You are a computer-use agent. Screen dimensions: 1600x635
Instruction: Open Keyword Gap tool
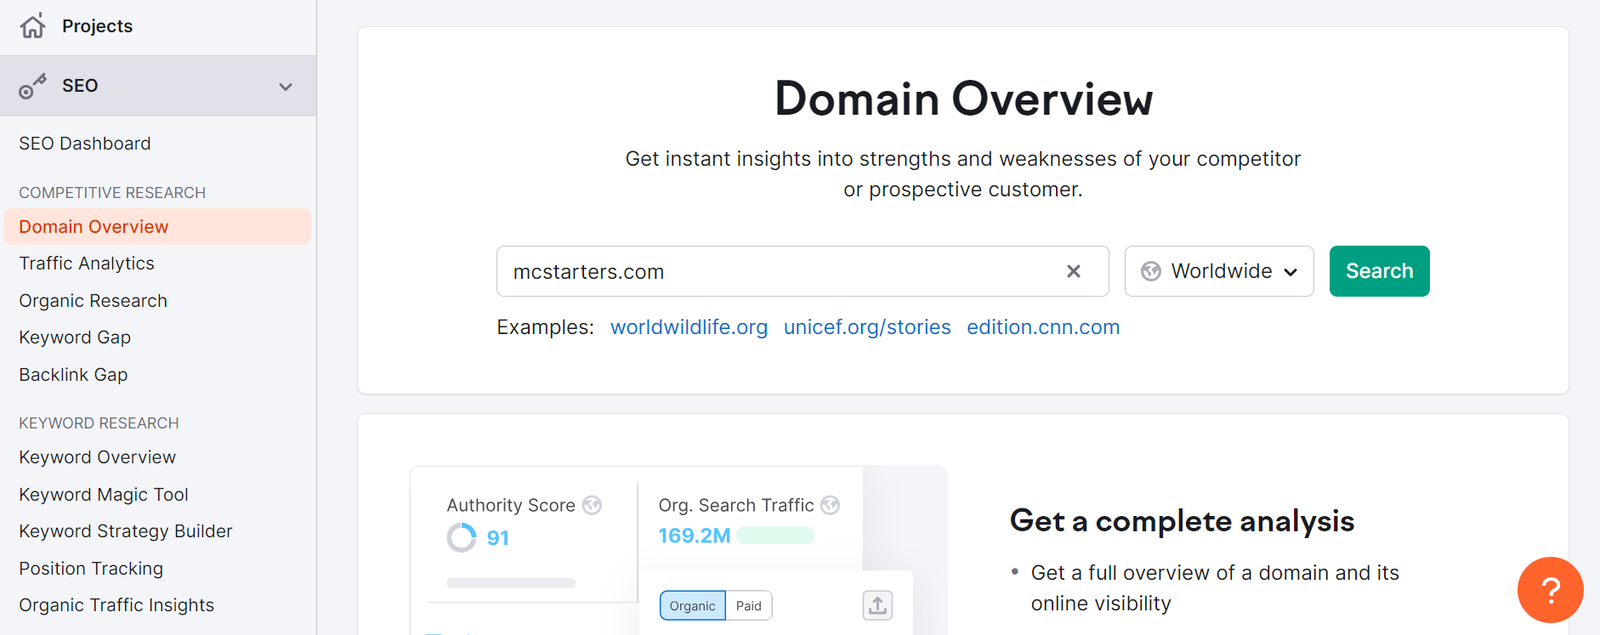pyautogui.click(x=75, y=338)
